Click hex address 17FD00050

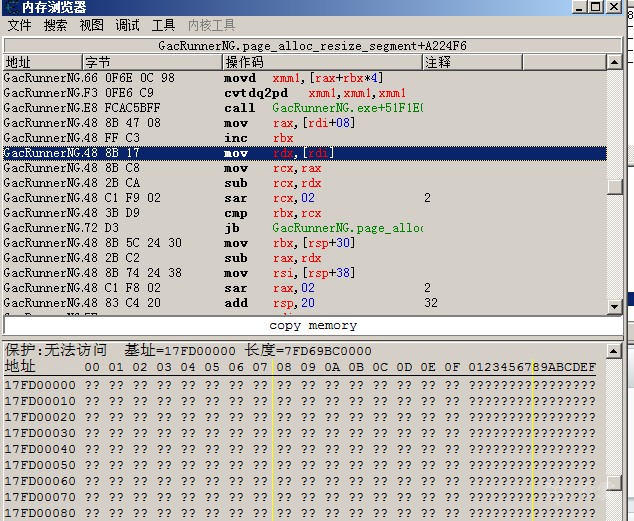(40, 465)
